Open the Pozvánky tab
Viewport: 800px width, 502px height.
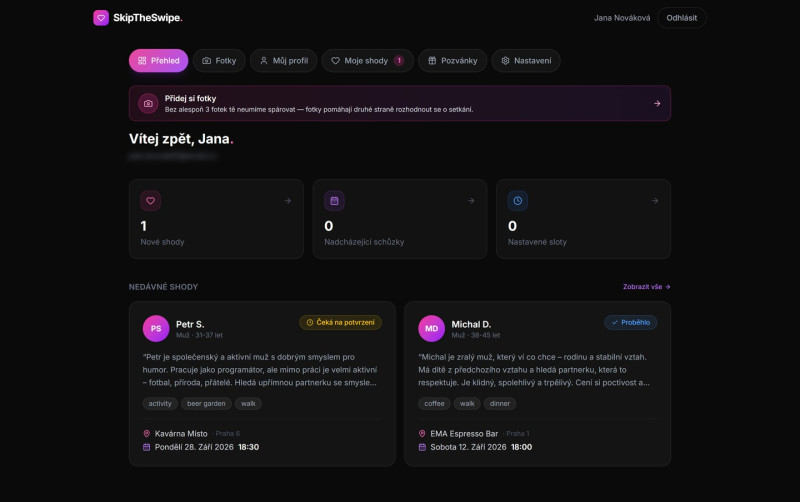(x=453, y=61)
